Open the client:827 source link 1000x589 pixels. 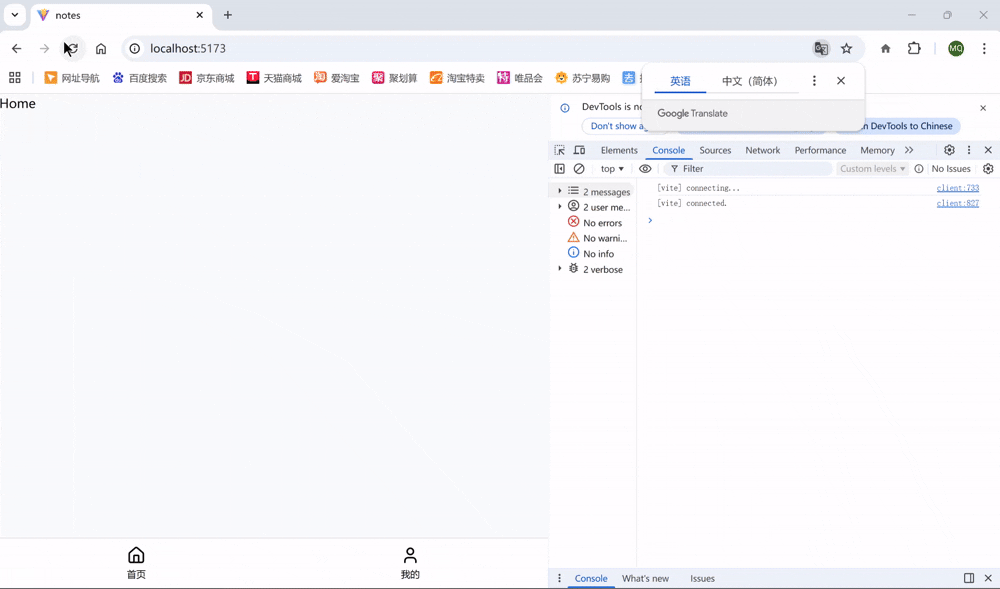(957, 203)
